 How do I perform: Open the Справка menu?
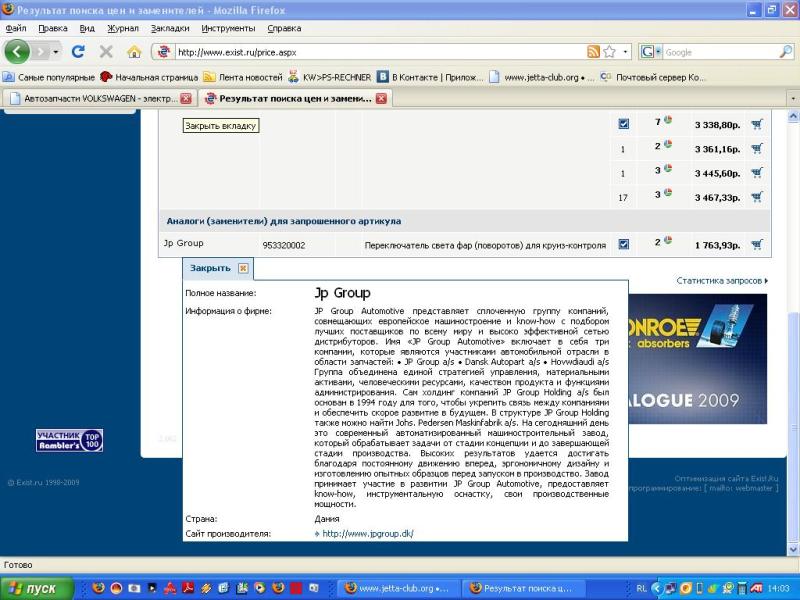coord(284,28)
